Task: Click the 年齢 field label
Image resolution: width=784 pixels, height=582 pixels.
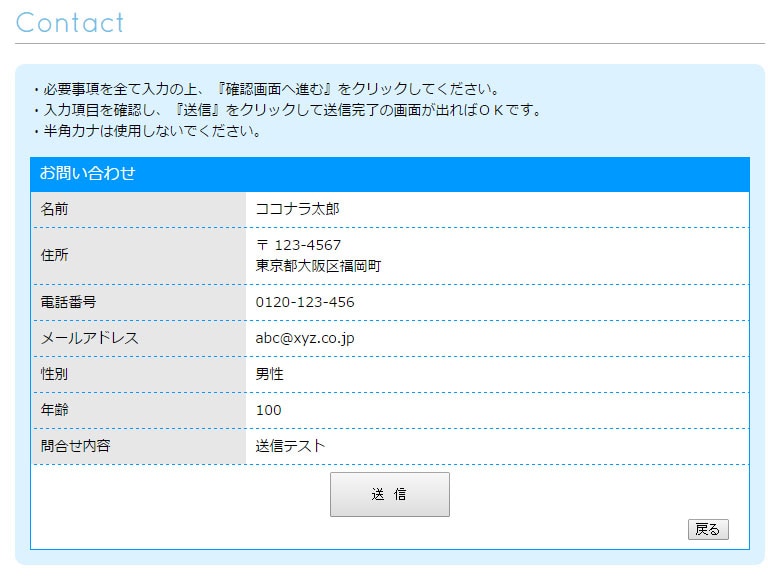Action: 54,410
